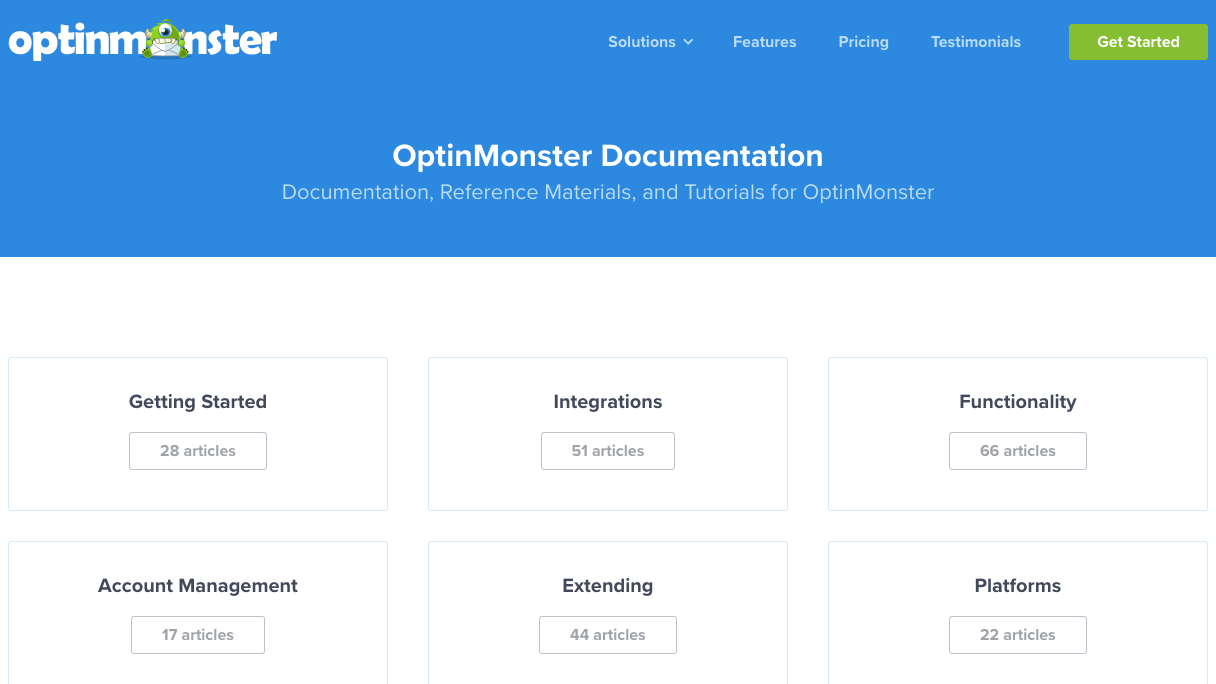
Task: Select the Documentation, Reference Materials subtitle text
Action: 608,192
